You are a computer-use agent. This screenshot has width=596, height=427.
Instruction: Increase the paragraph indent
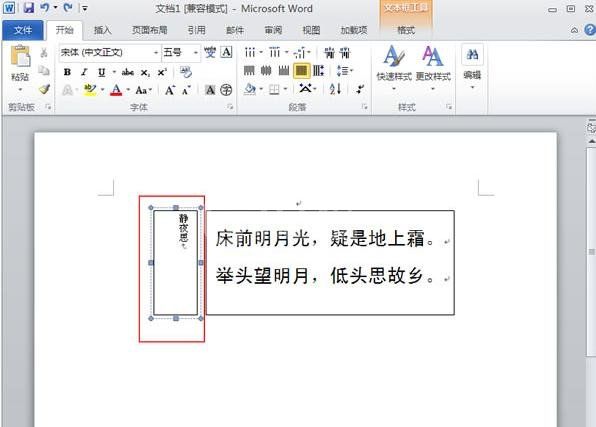[x=345, y=52]
